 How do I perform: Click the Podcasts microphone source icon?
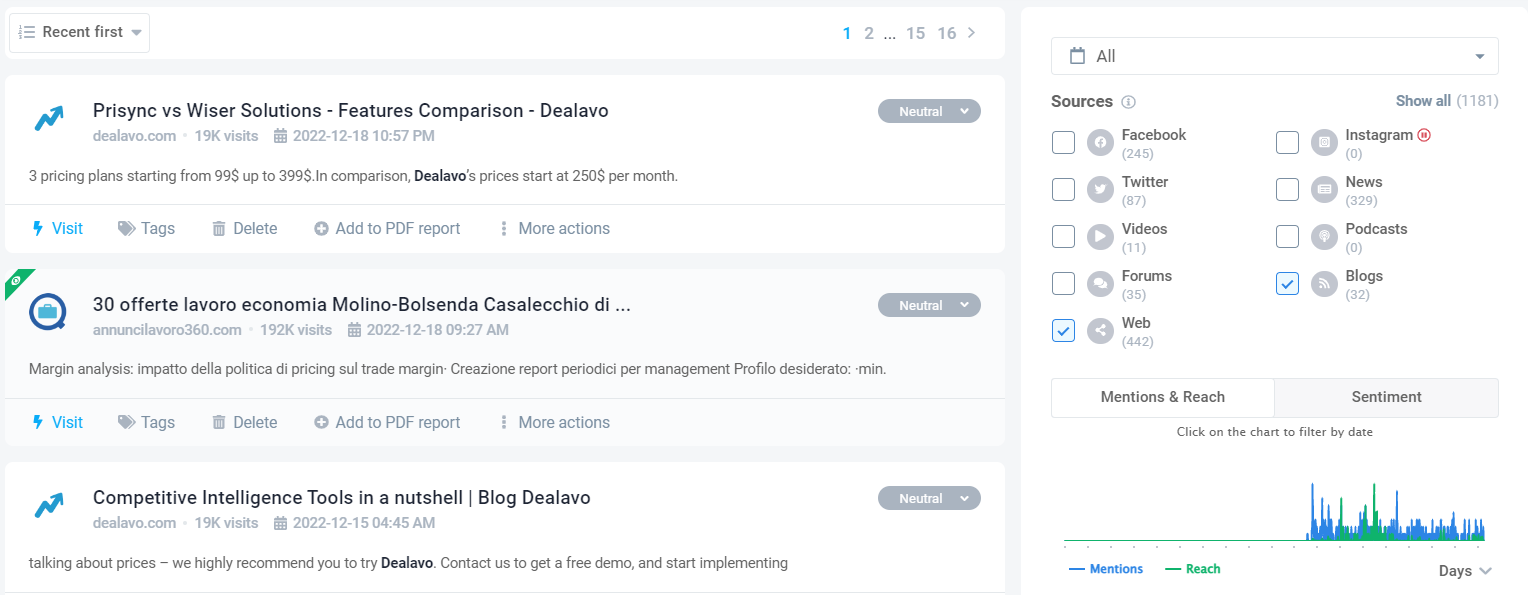(1324, 237)
